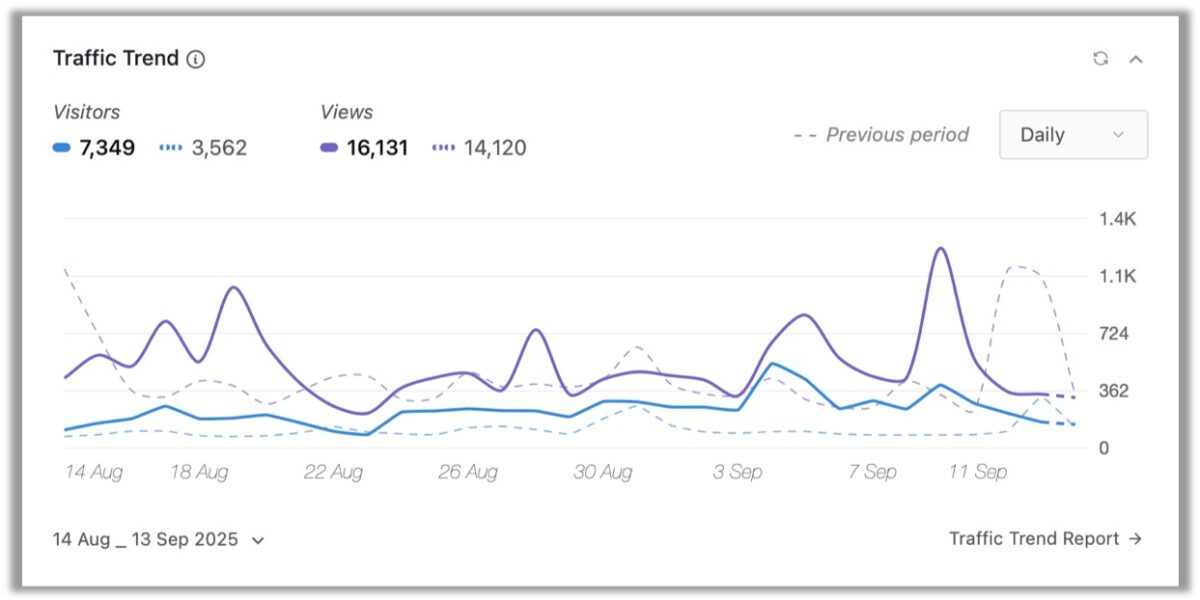Open the Daily interval dropdown
1200x600 pixels.
tap(1073, 135)
